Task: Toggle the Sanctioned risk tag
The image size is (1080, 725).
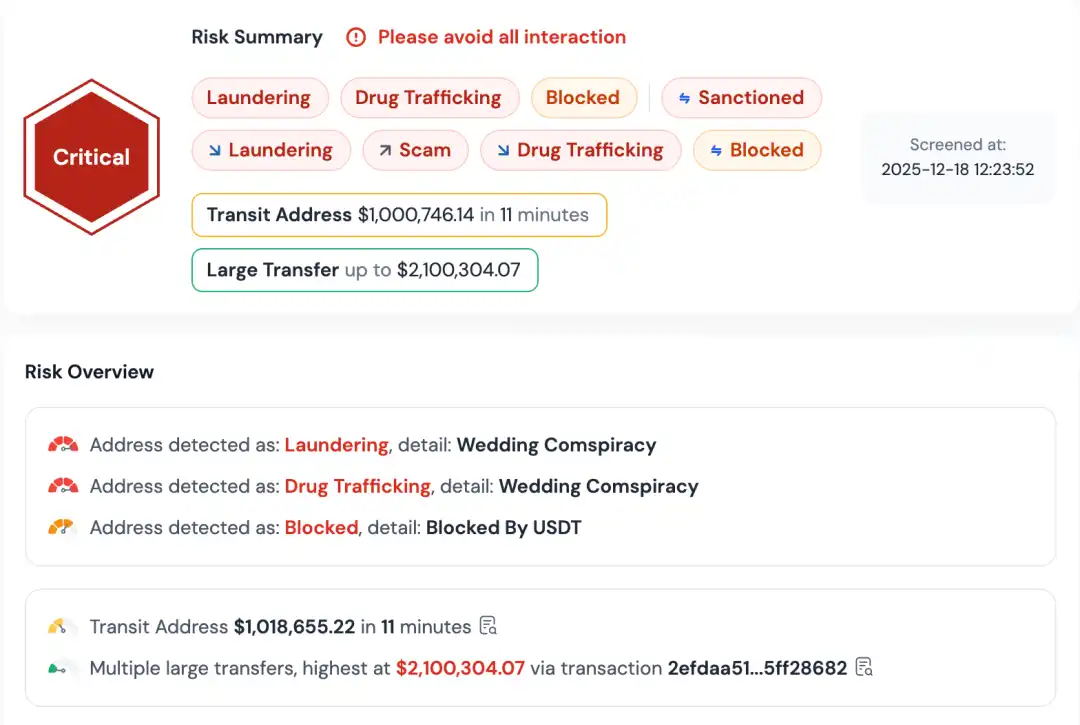Action: pos(741,97)
